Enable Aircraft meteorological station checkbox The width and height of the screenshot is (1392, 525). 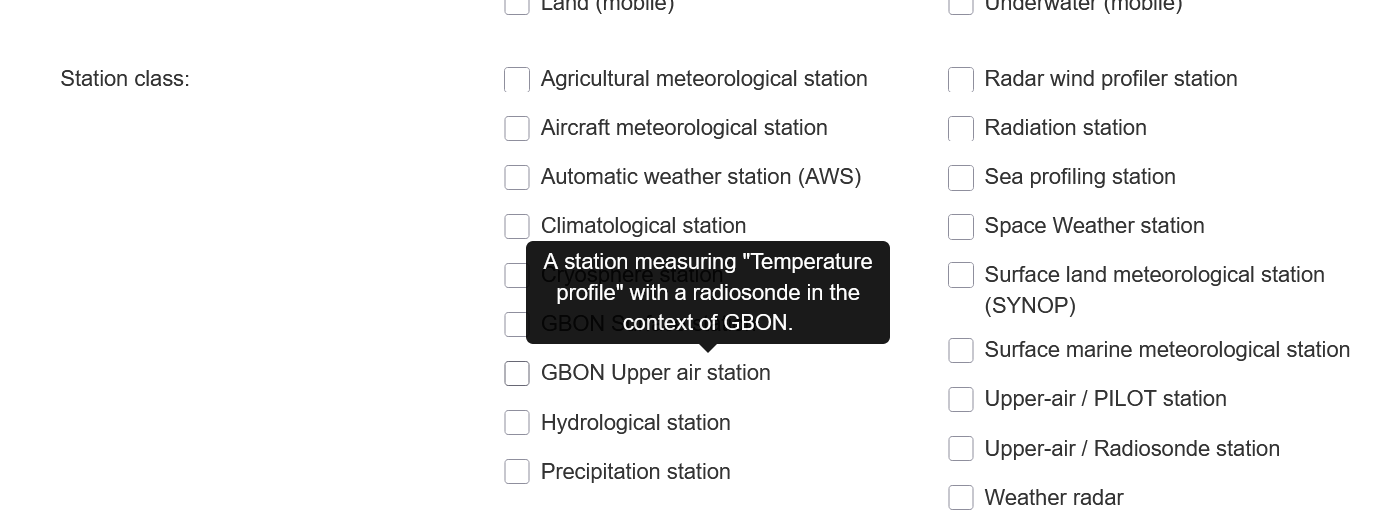[x=517, y=128]
